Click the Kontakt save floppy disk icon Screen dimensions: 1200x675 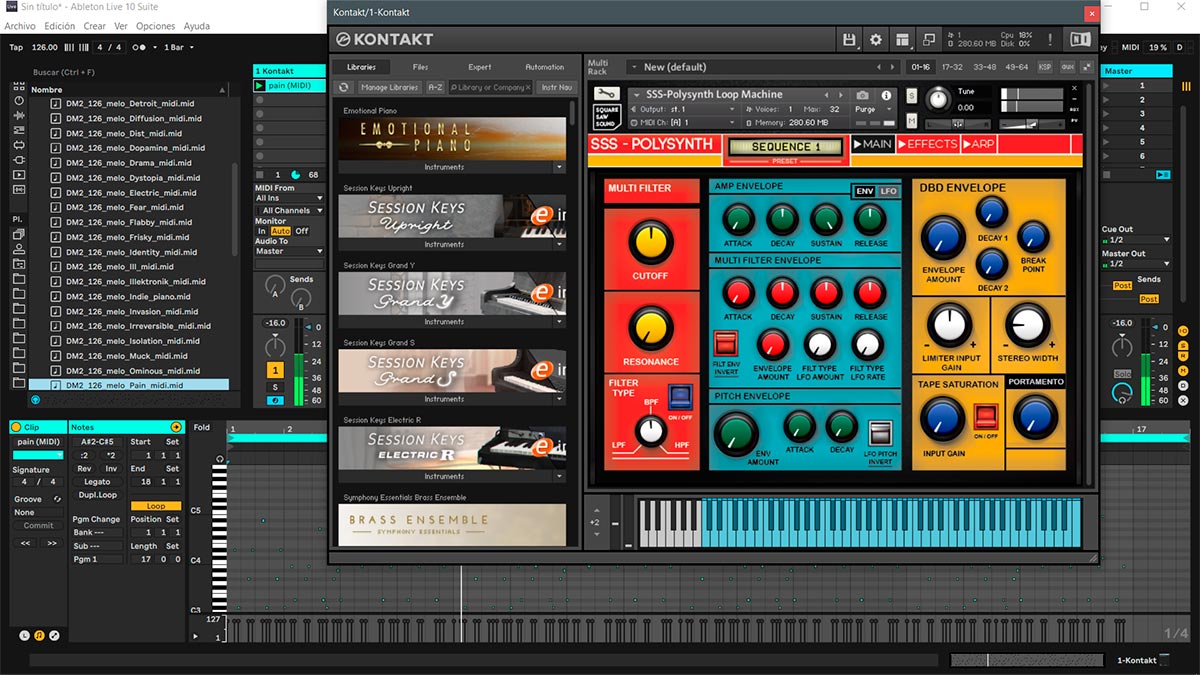[849, 39]
